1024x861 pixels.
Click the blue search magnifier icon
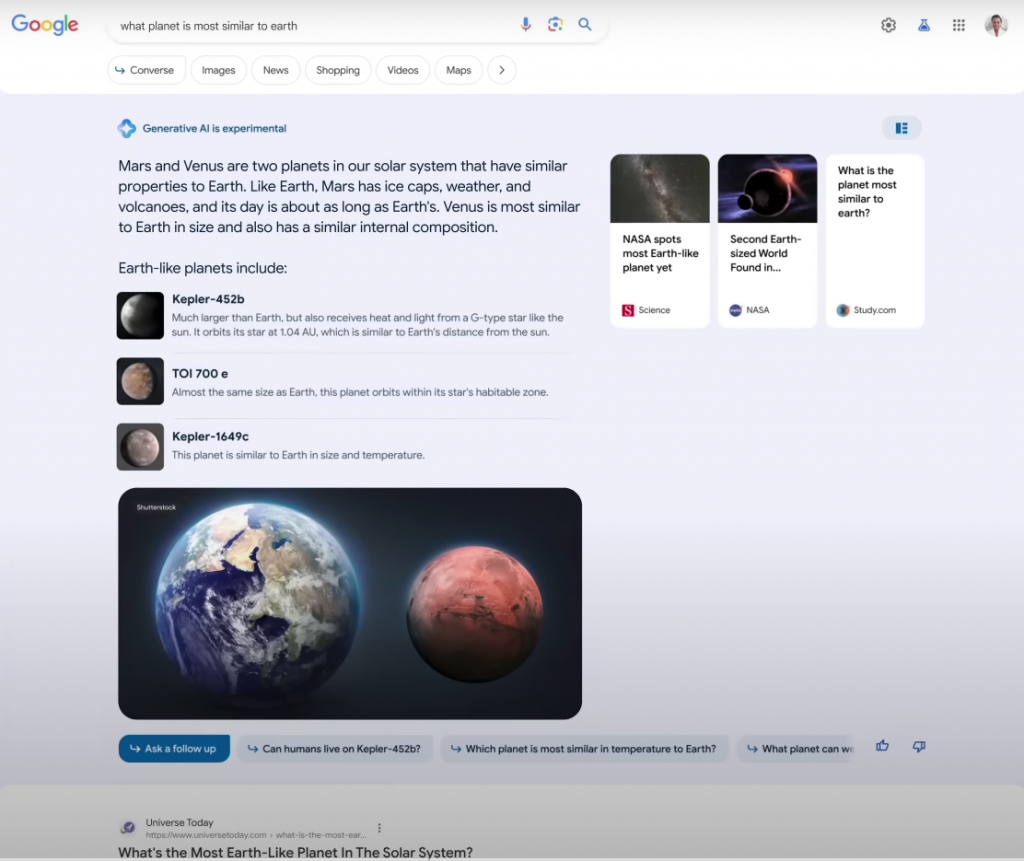(x=585, y=25)
